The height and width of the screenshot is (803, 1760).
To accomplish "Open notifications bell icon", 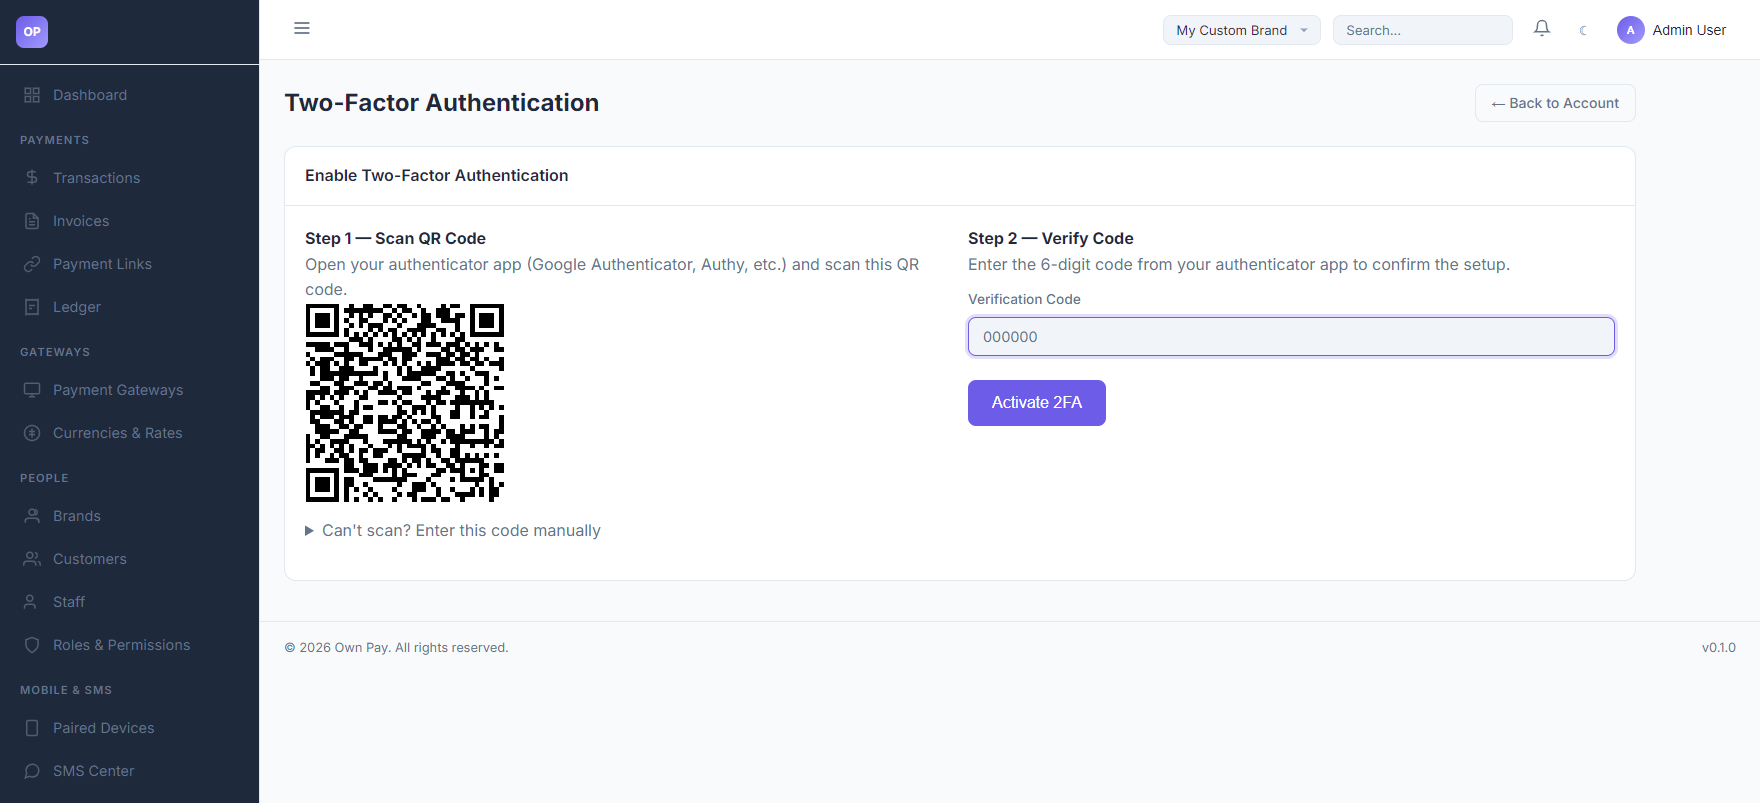I will point(1542,29).
